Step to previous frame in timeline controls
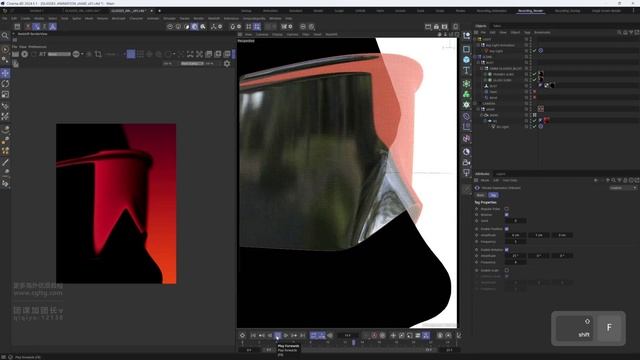 pos(269,336)
